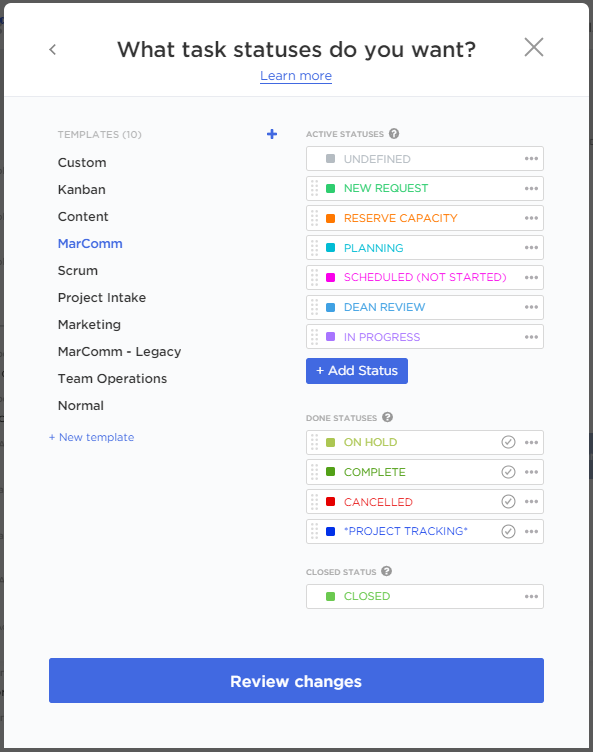Click the Review changes button
The height and width of the screenshot is (752, 593).
[296, 681]
